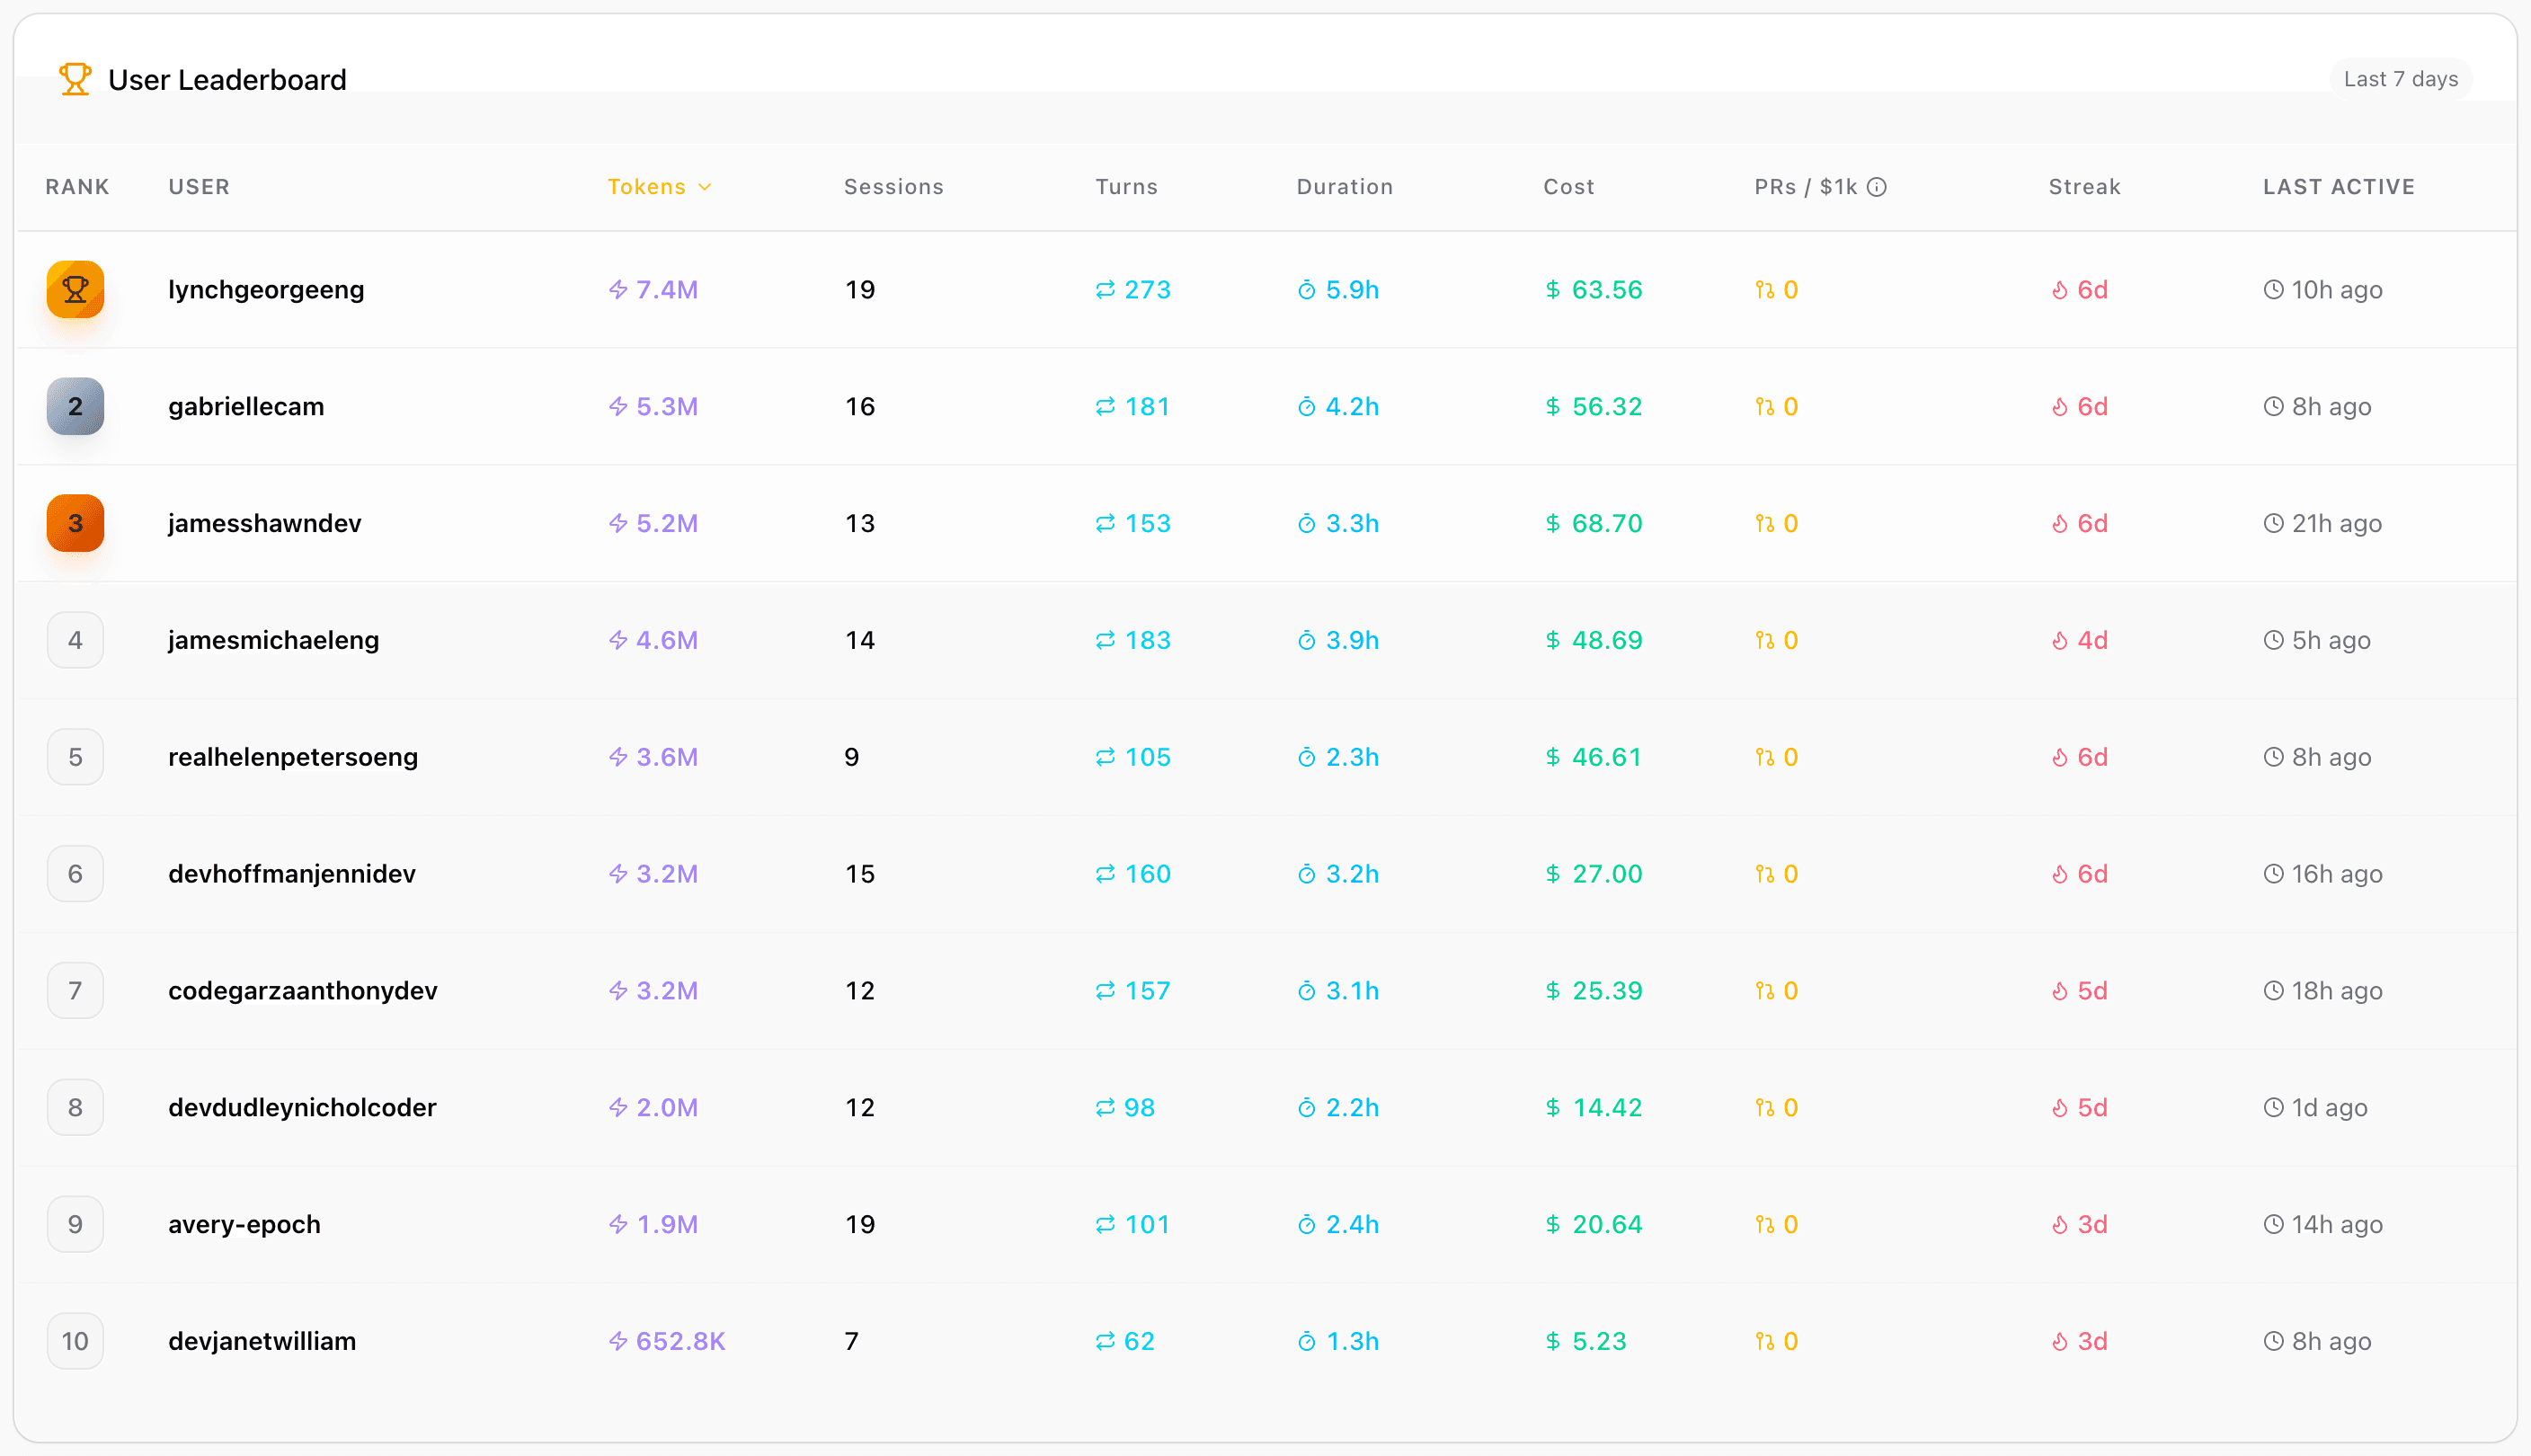2531x1456 pixels.
Task: Click the trophy icon beside User Leaderboard
Action: 75,79
